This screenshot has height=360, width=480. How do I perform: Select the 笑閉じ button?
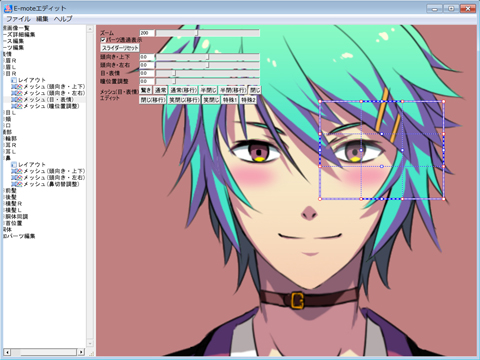pos(211,100)
